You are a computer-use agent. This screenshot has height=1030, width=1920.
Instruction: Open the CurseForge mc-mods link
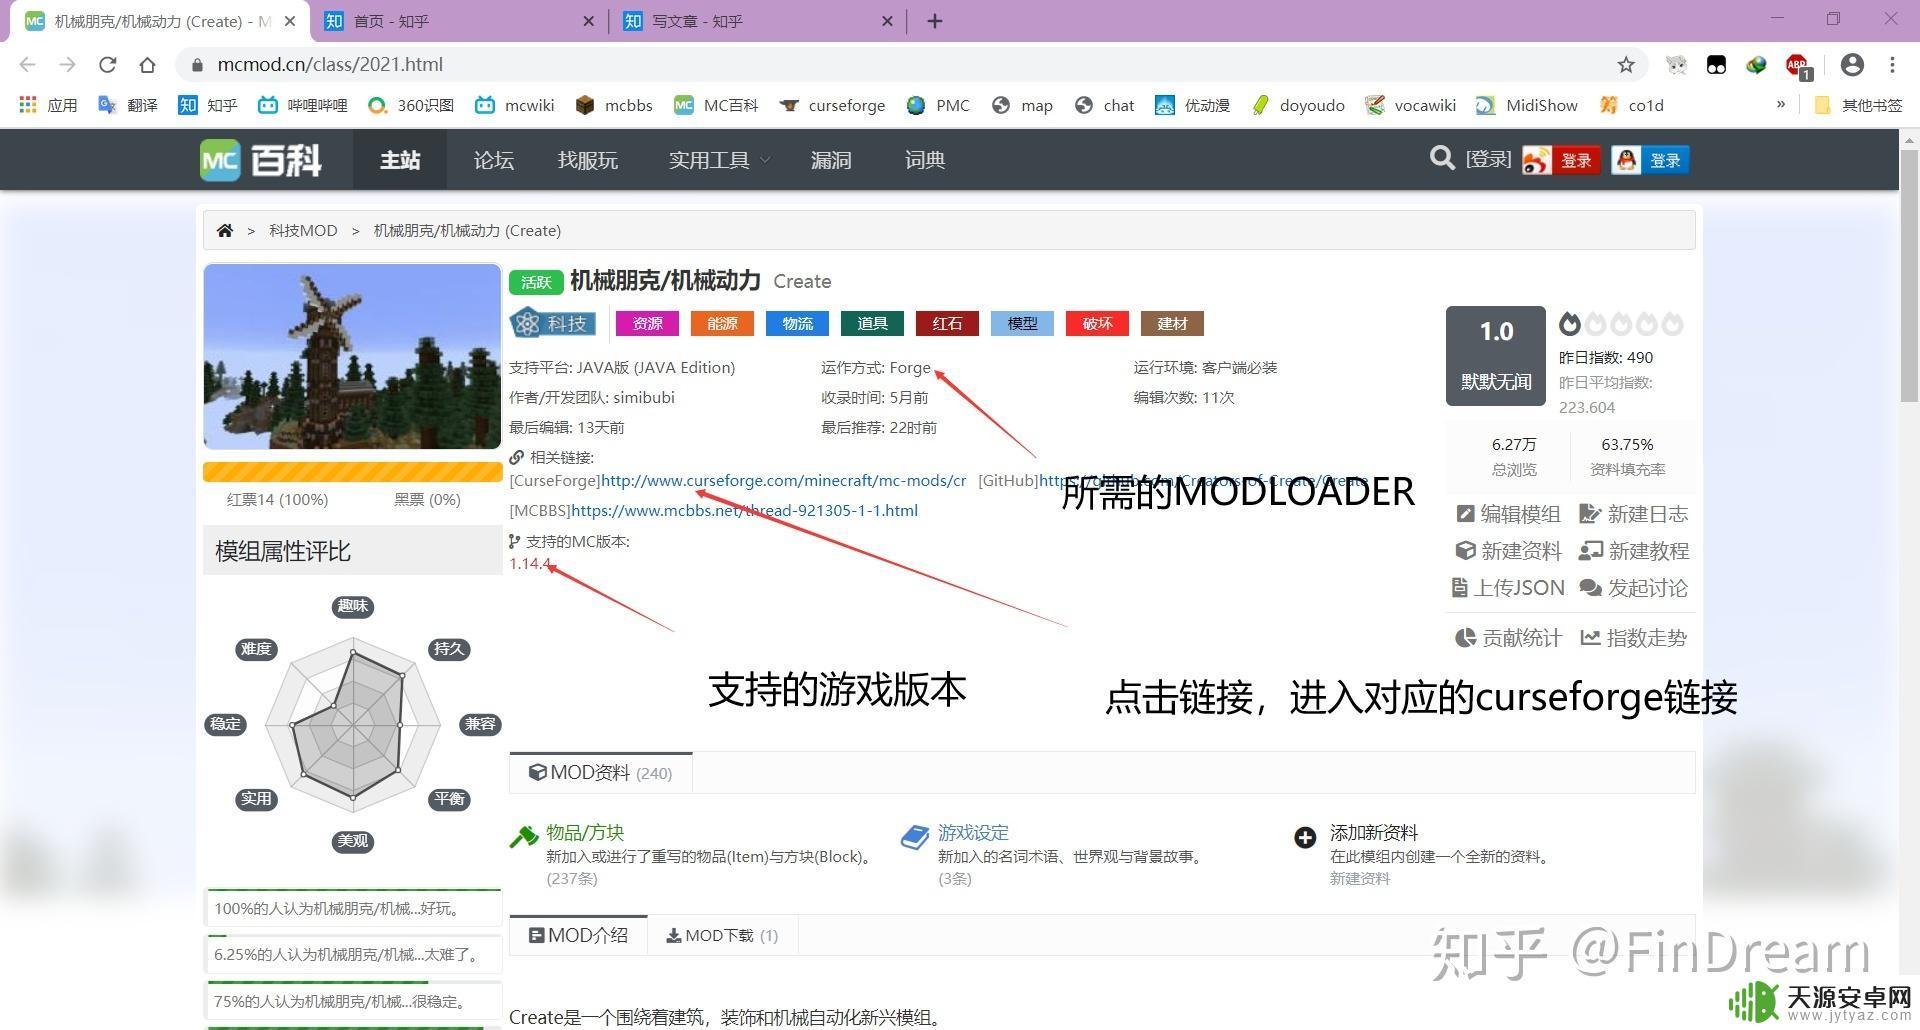(x=783, y=481)
